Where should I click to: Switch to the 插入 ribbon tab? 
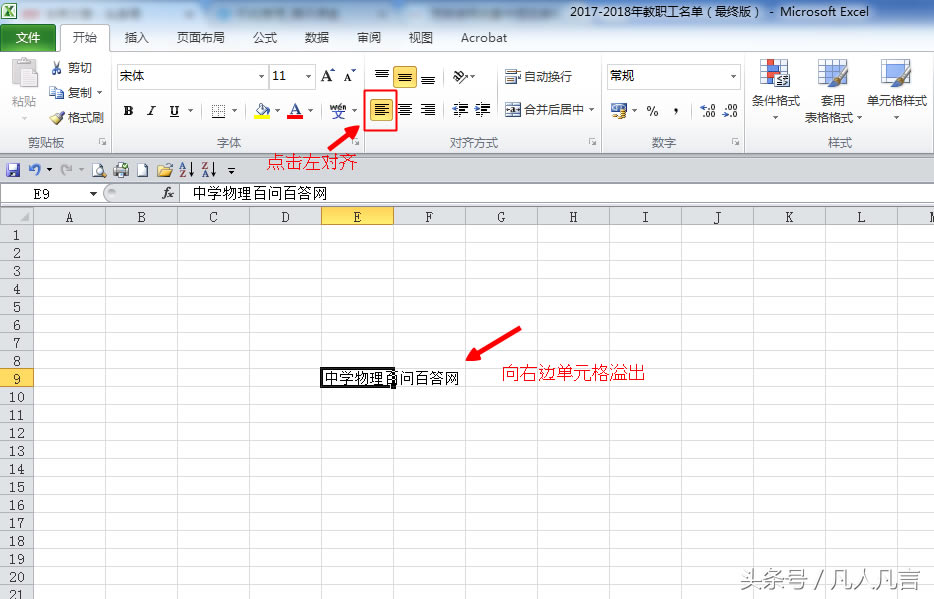tap(138, 38)
